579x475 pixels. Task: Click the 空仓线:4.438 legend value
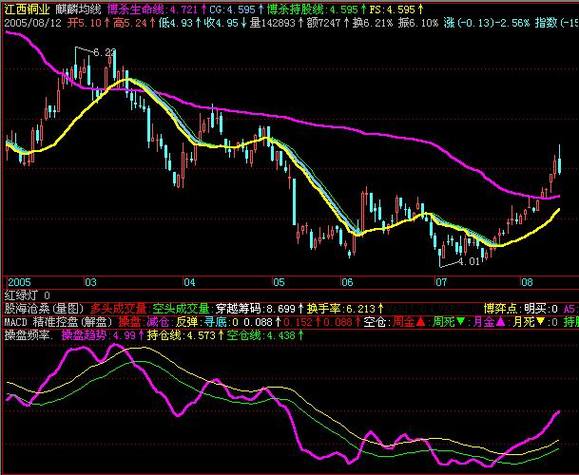coord(264,335)
